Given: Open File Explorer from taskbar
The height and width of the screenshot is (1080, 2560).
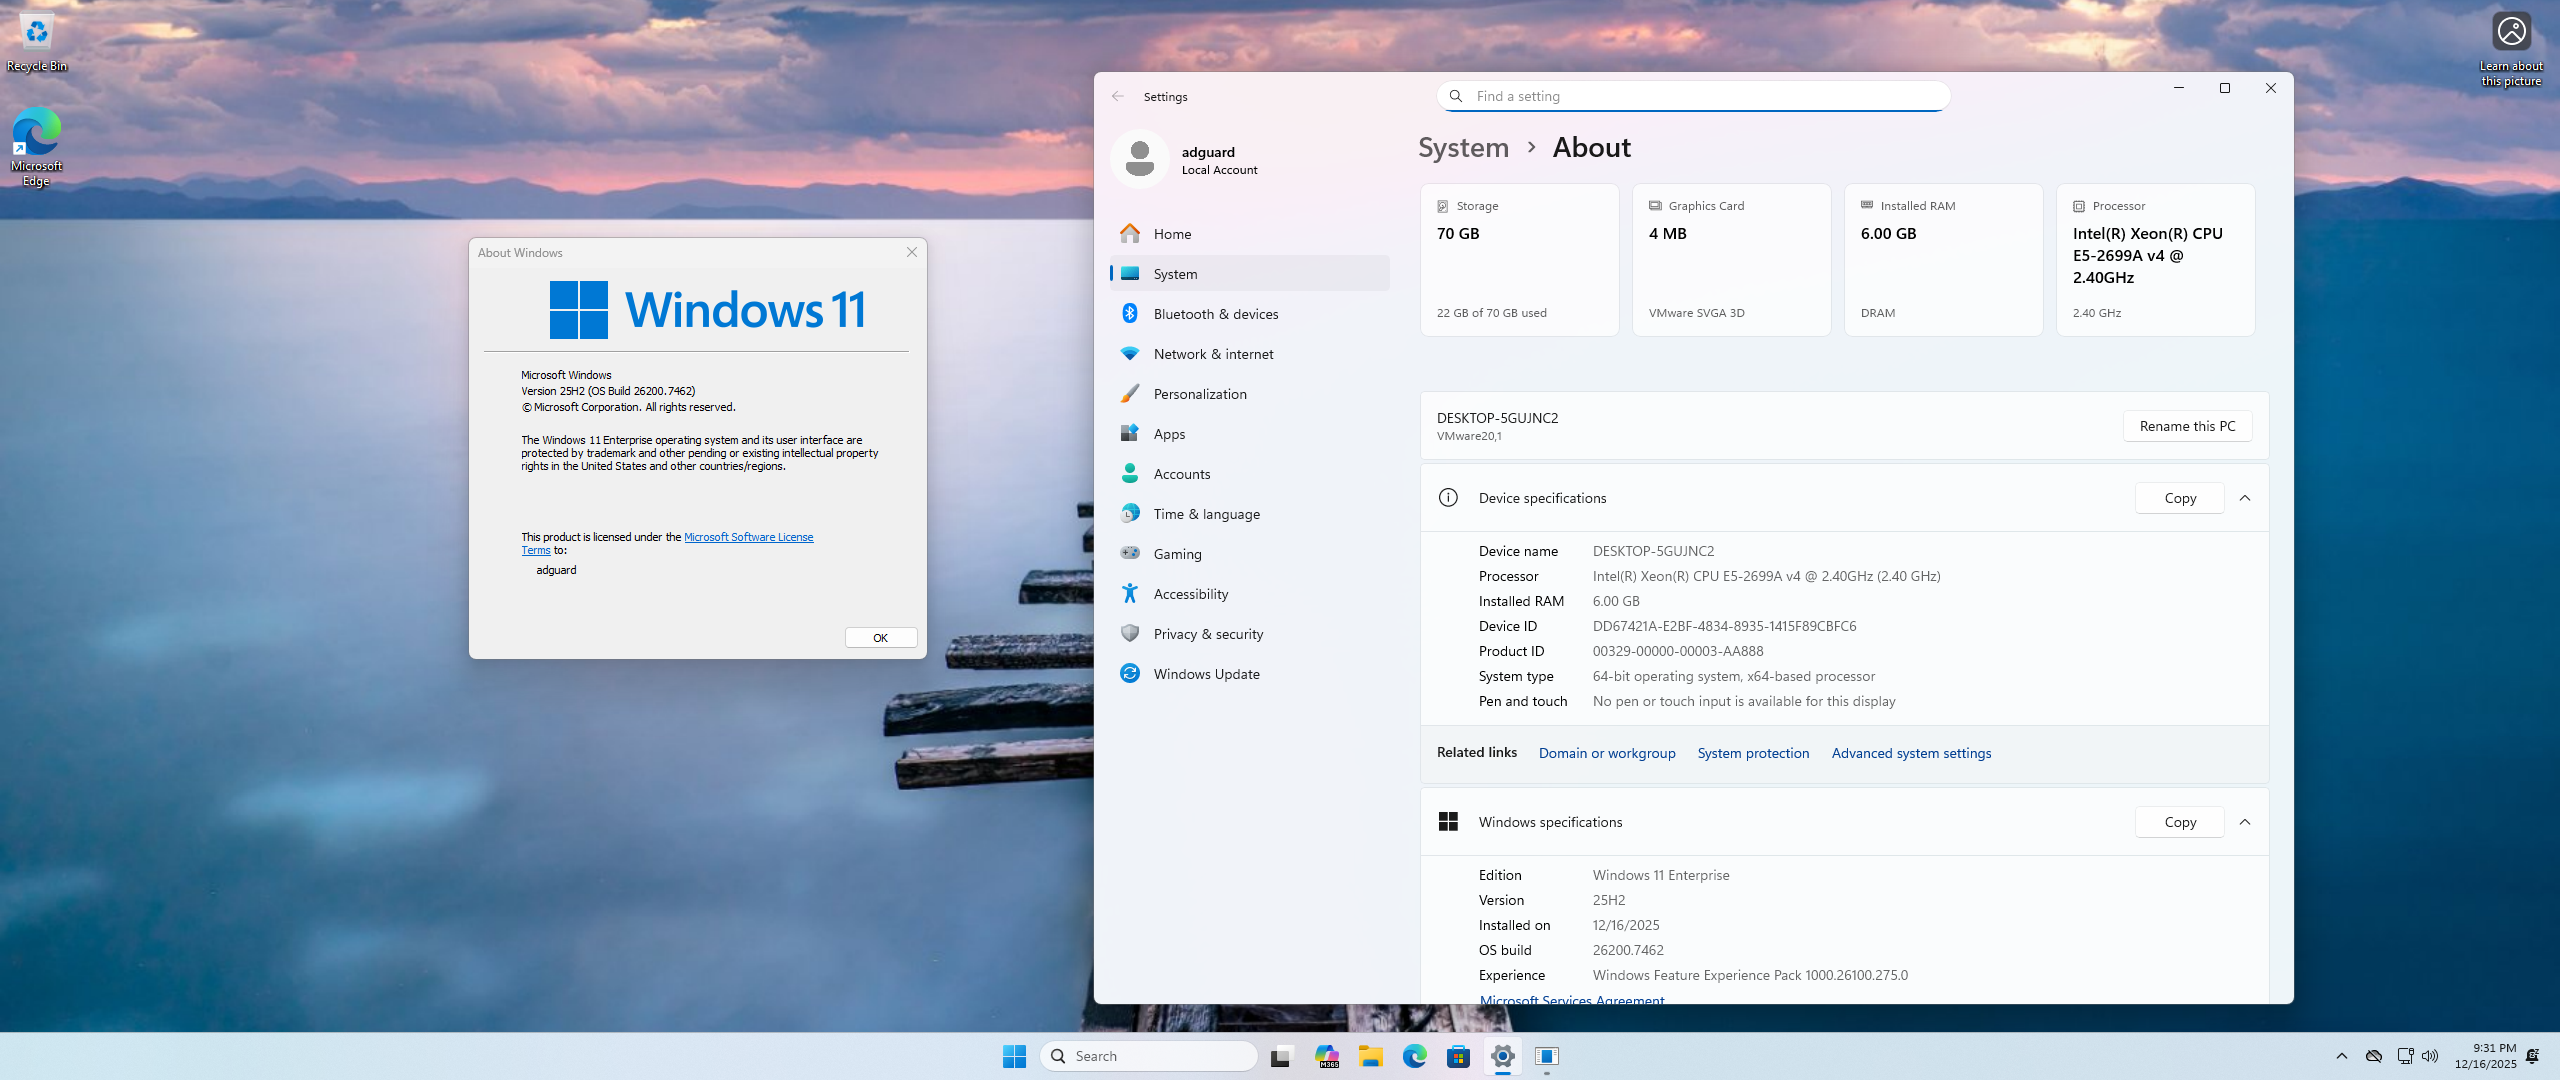Looking at the screenshot, I should point(1370,1056).
